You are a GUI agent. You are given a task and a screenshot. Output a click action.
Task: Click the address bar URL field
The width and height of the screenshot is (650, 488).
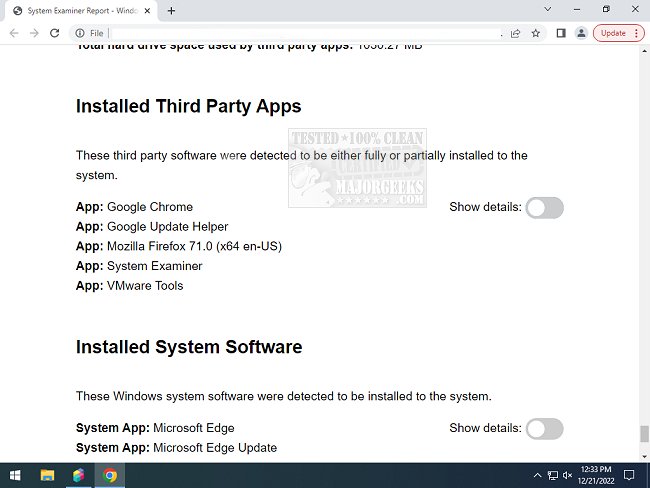click(300, 33)
